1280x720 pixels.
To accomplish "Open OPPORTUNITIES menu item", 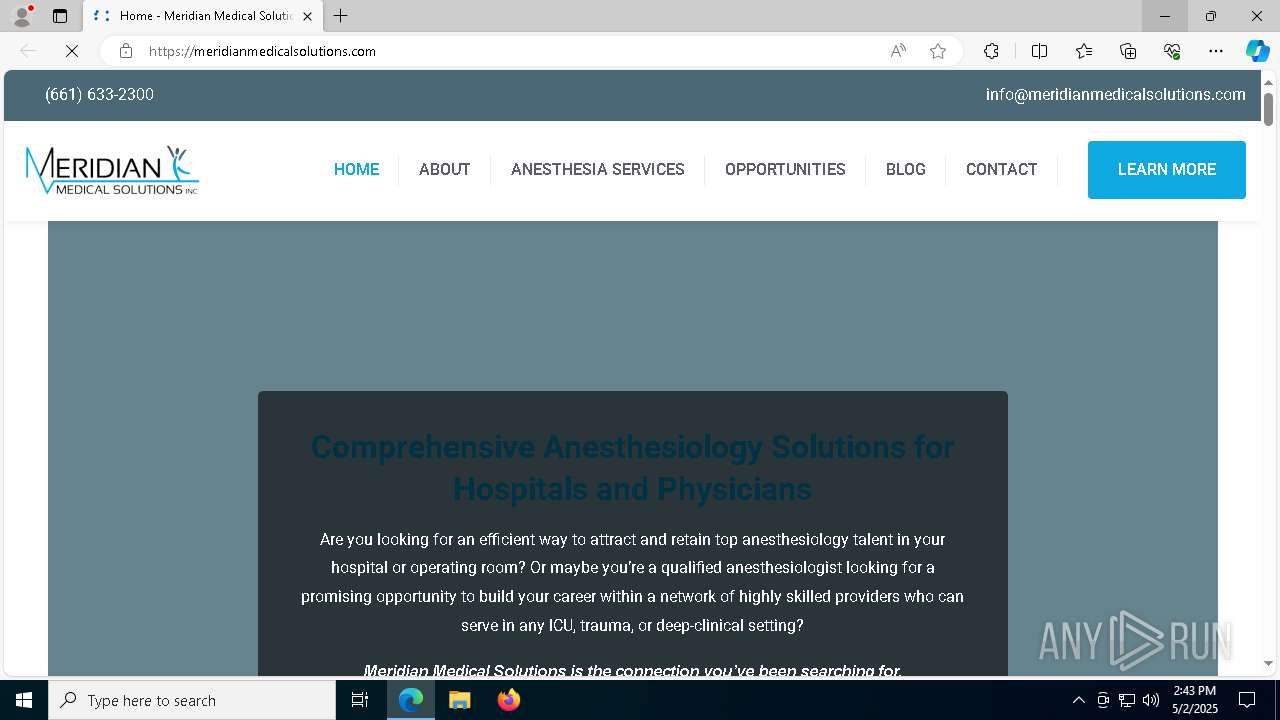I will (785, 170).
